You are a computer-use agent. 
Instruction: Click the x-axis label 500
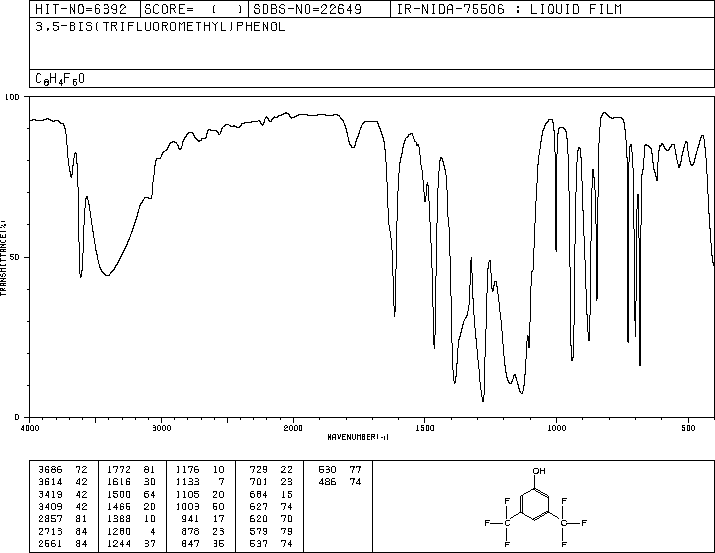pos(688,428)
